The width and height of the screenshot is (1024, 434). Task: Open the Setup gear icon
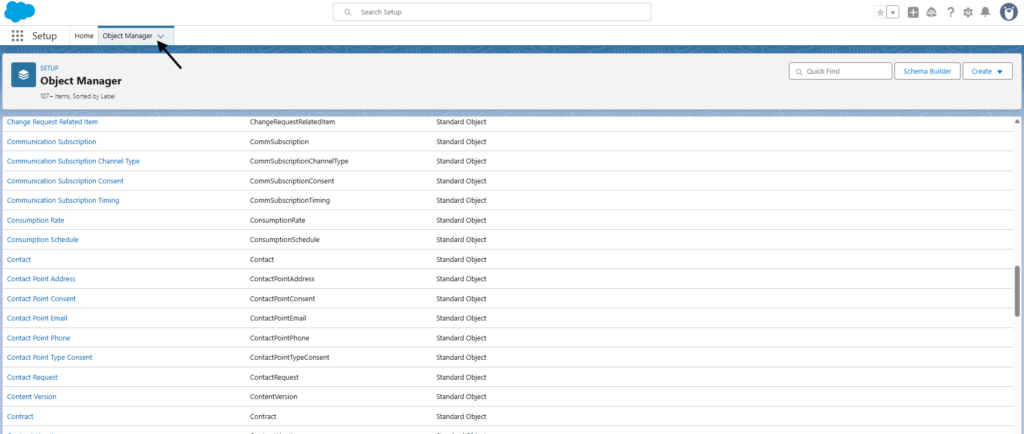coord(967,12)
